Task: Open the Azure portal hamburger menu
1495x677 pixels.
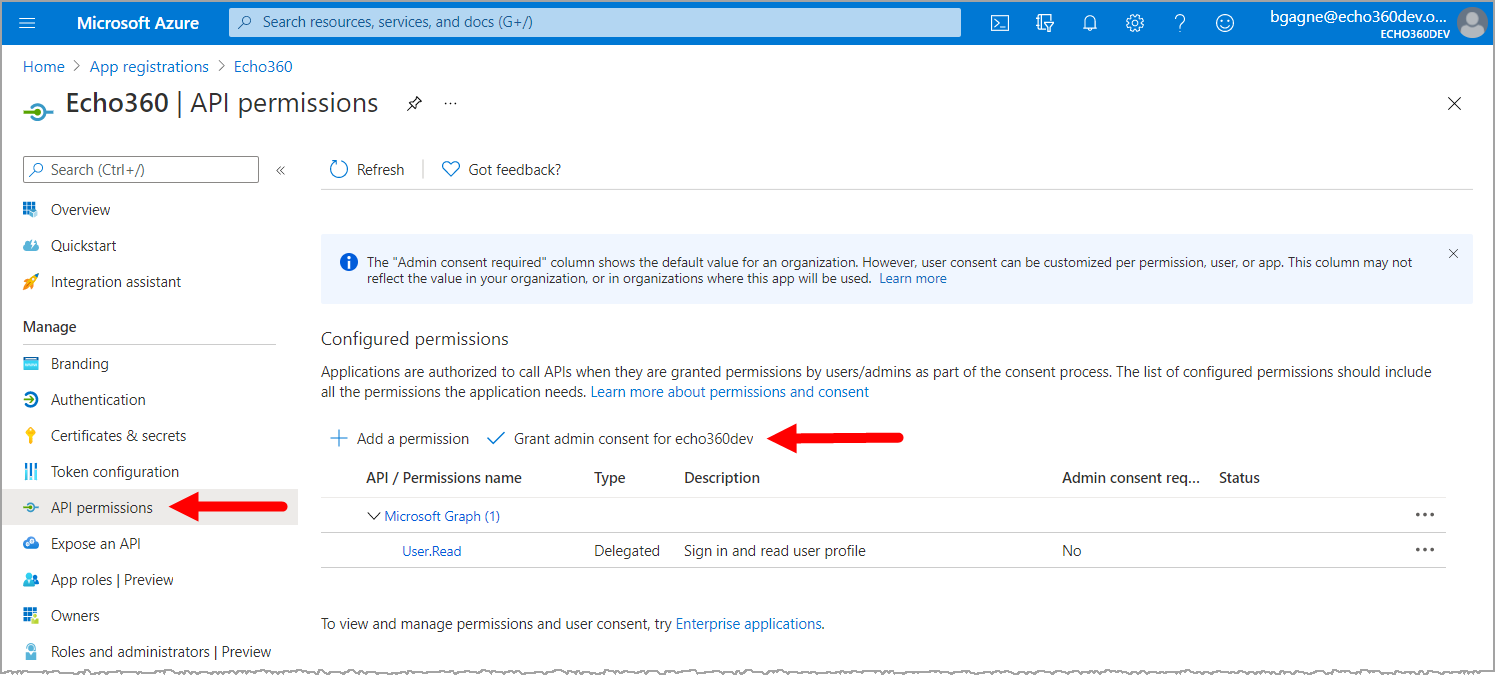Action: pyautogui.click(x=27, y=23)
